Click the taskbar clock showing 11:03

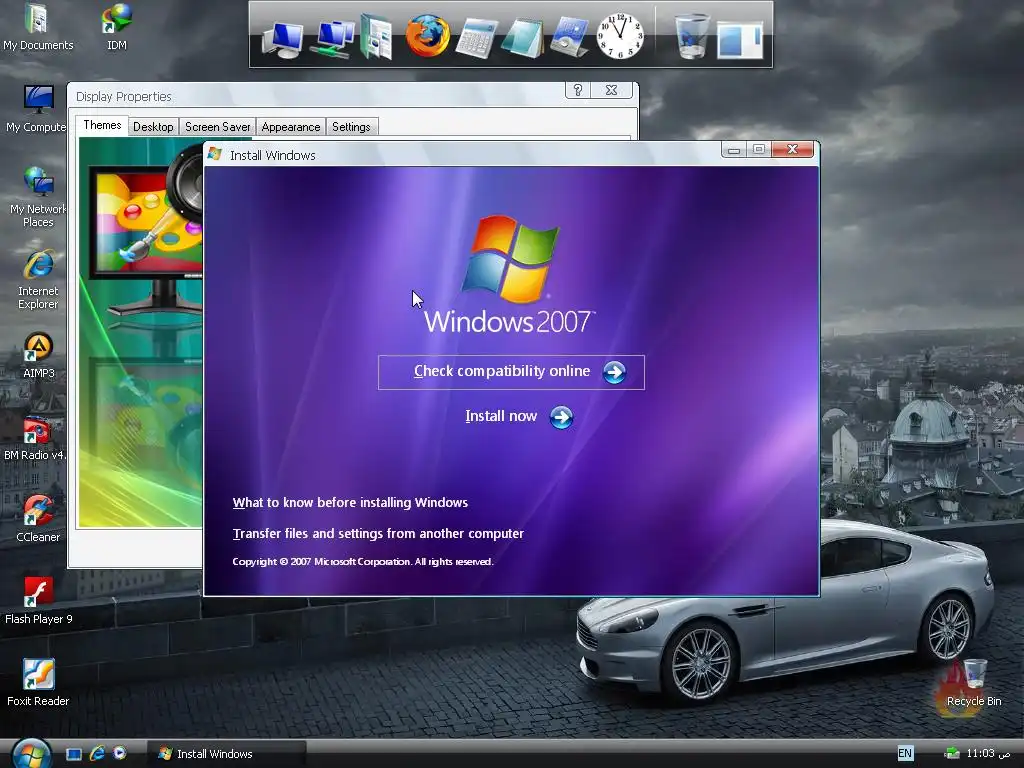tap(987, 753)
